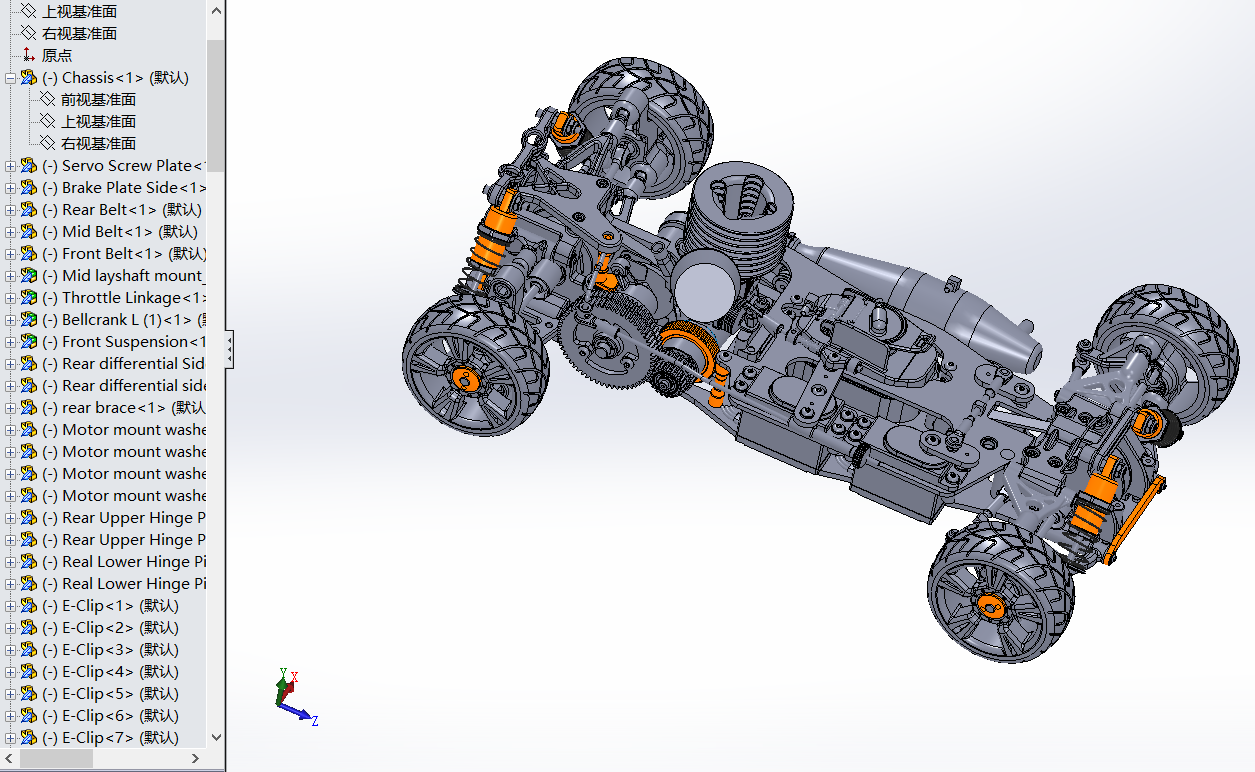Screen dimensions: 1255x772
Task: Click the Front Suspension<1> part icon
Action: (x=29, y=341)
